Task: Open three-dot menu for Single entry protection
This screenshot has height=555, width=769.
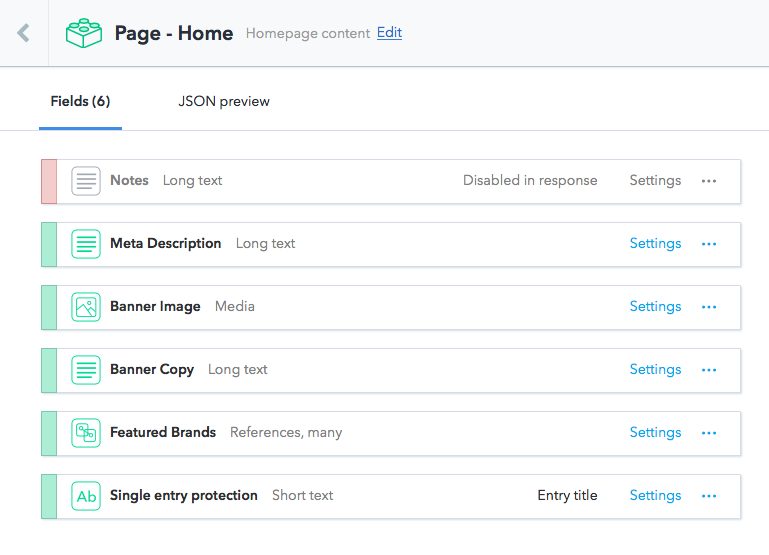Action: coord(709,496)
